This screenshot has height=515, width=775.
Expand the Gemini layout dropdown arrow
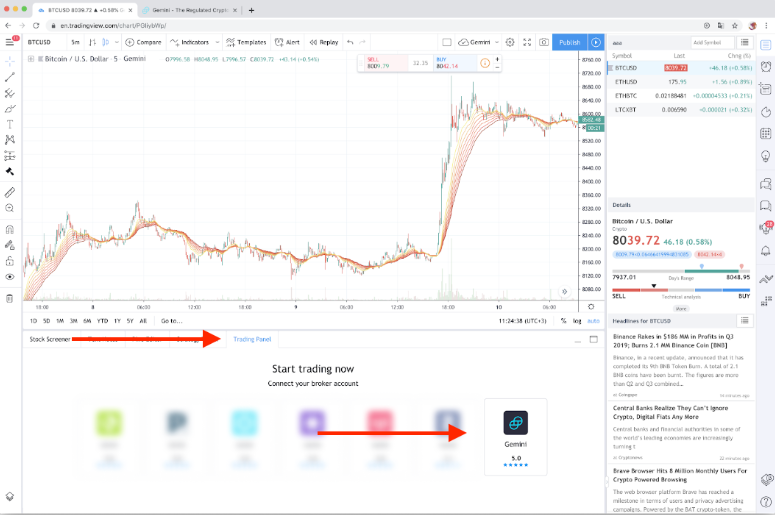pyautogui.click(x=497, y=43)
